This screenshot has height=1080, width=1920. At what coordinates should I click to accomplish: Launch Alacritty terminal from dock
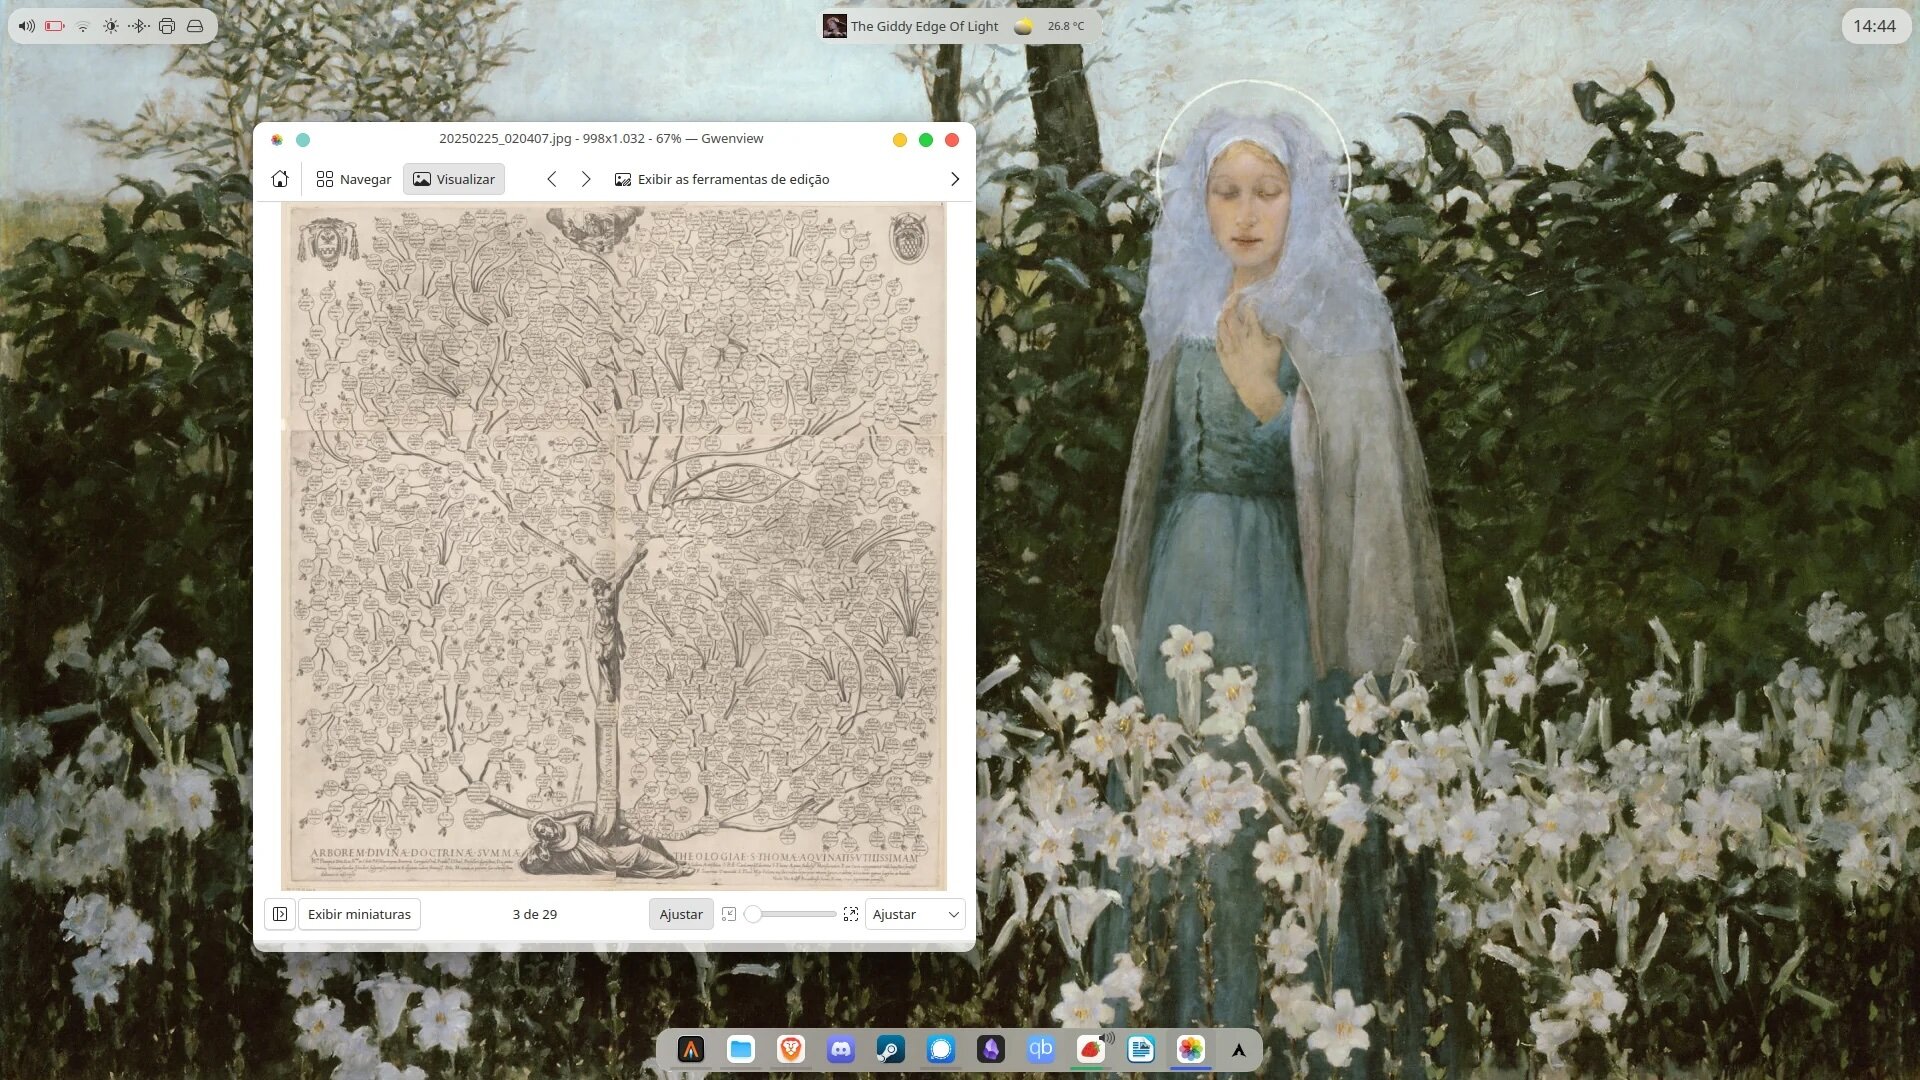click(x=691, y=1049)
